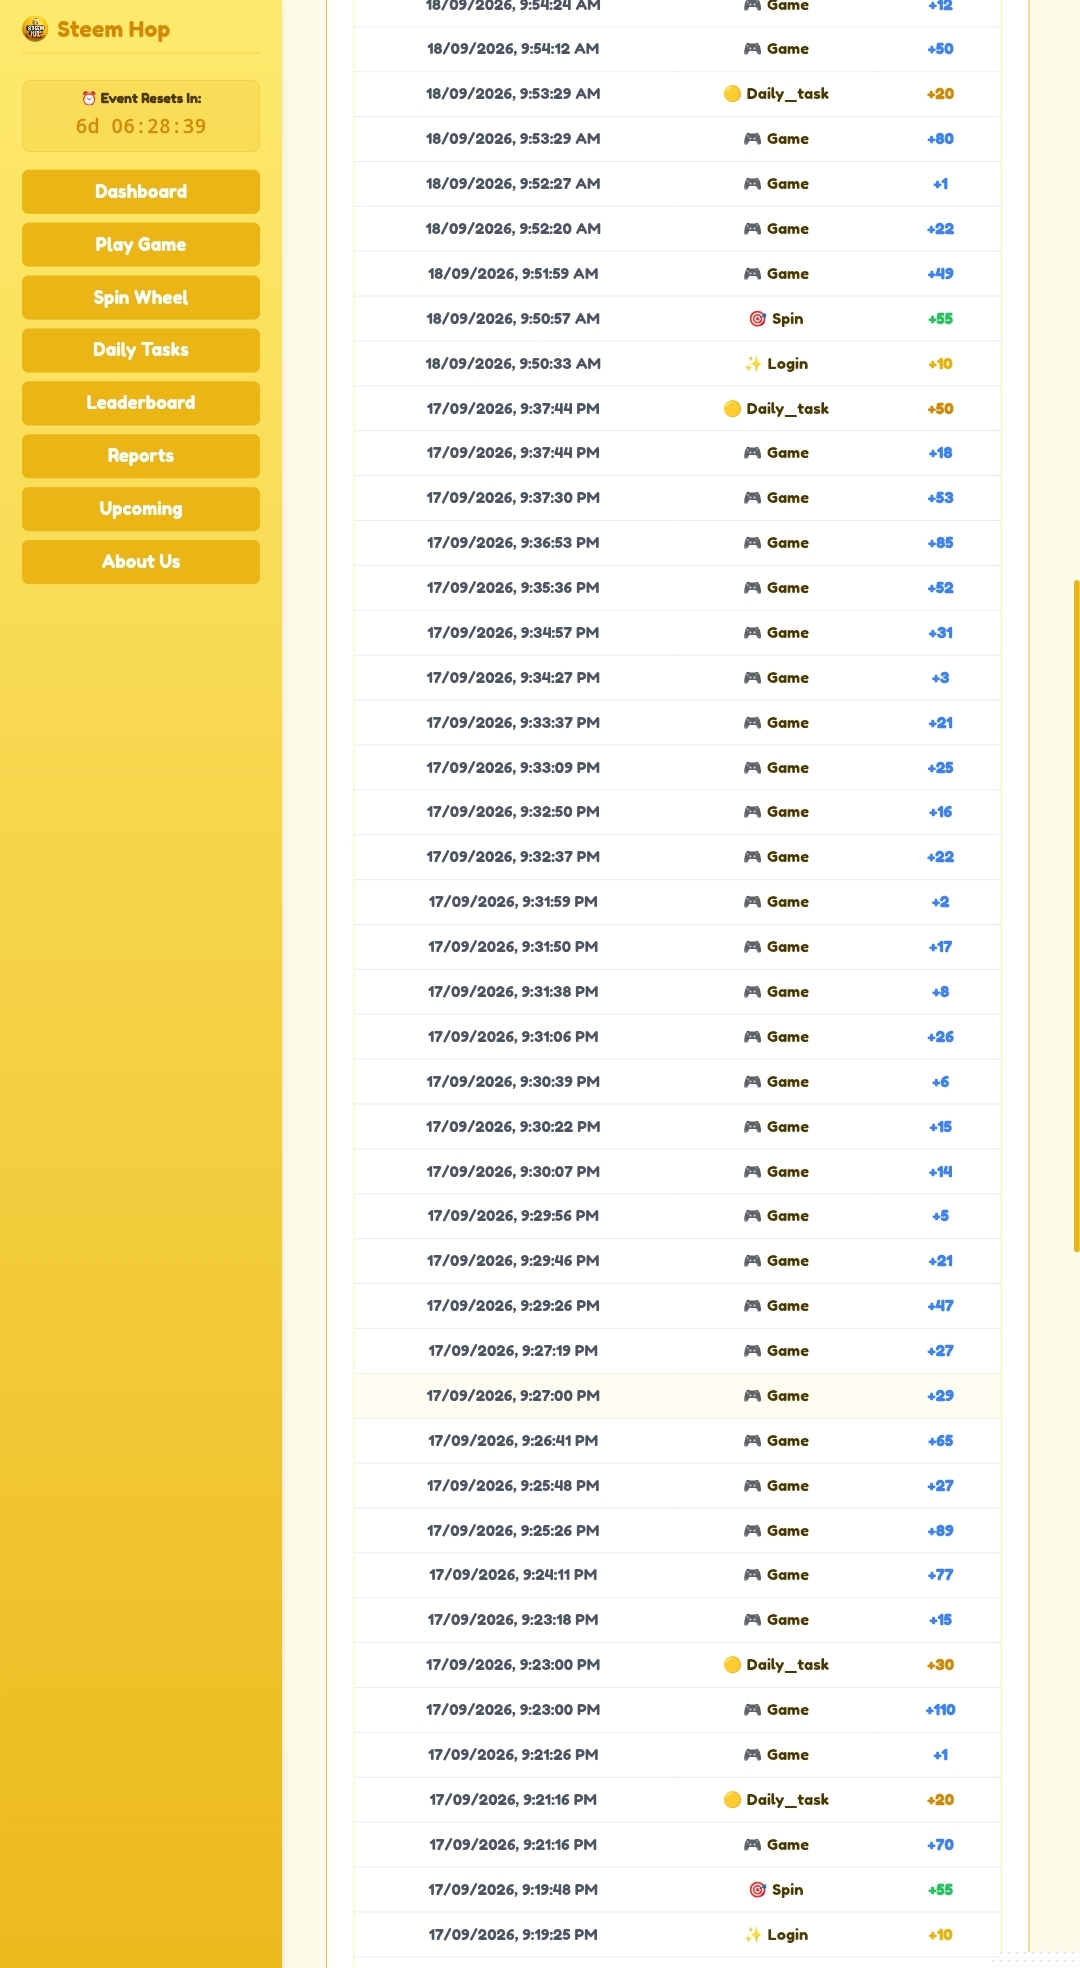
Task: Click the Steem Hop title link
Action: pos(113,29)
